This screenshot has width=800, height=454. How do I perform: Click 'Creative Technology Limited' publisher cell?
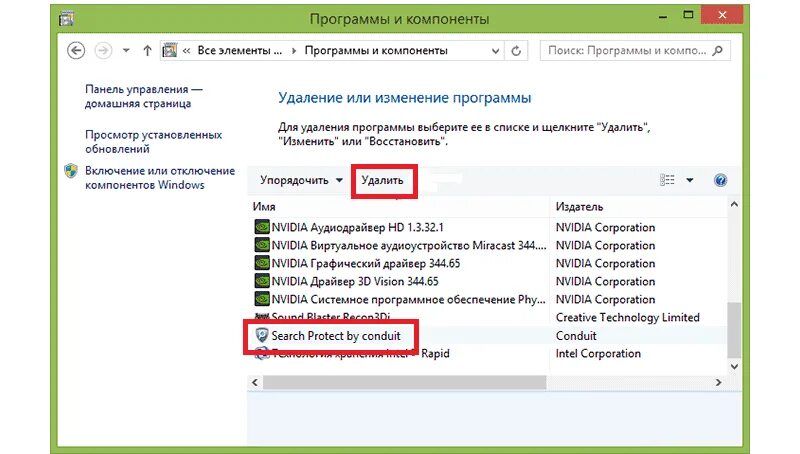pyautogui.click(x=628, y=317)
